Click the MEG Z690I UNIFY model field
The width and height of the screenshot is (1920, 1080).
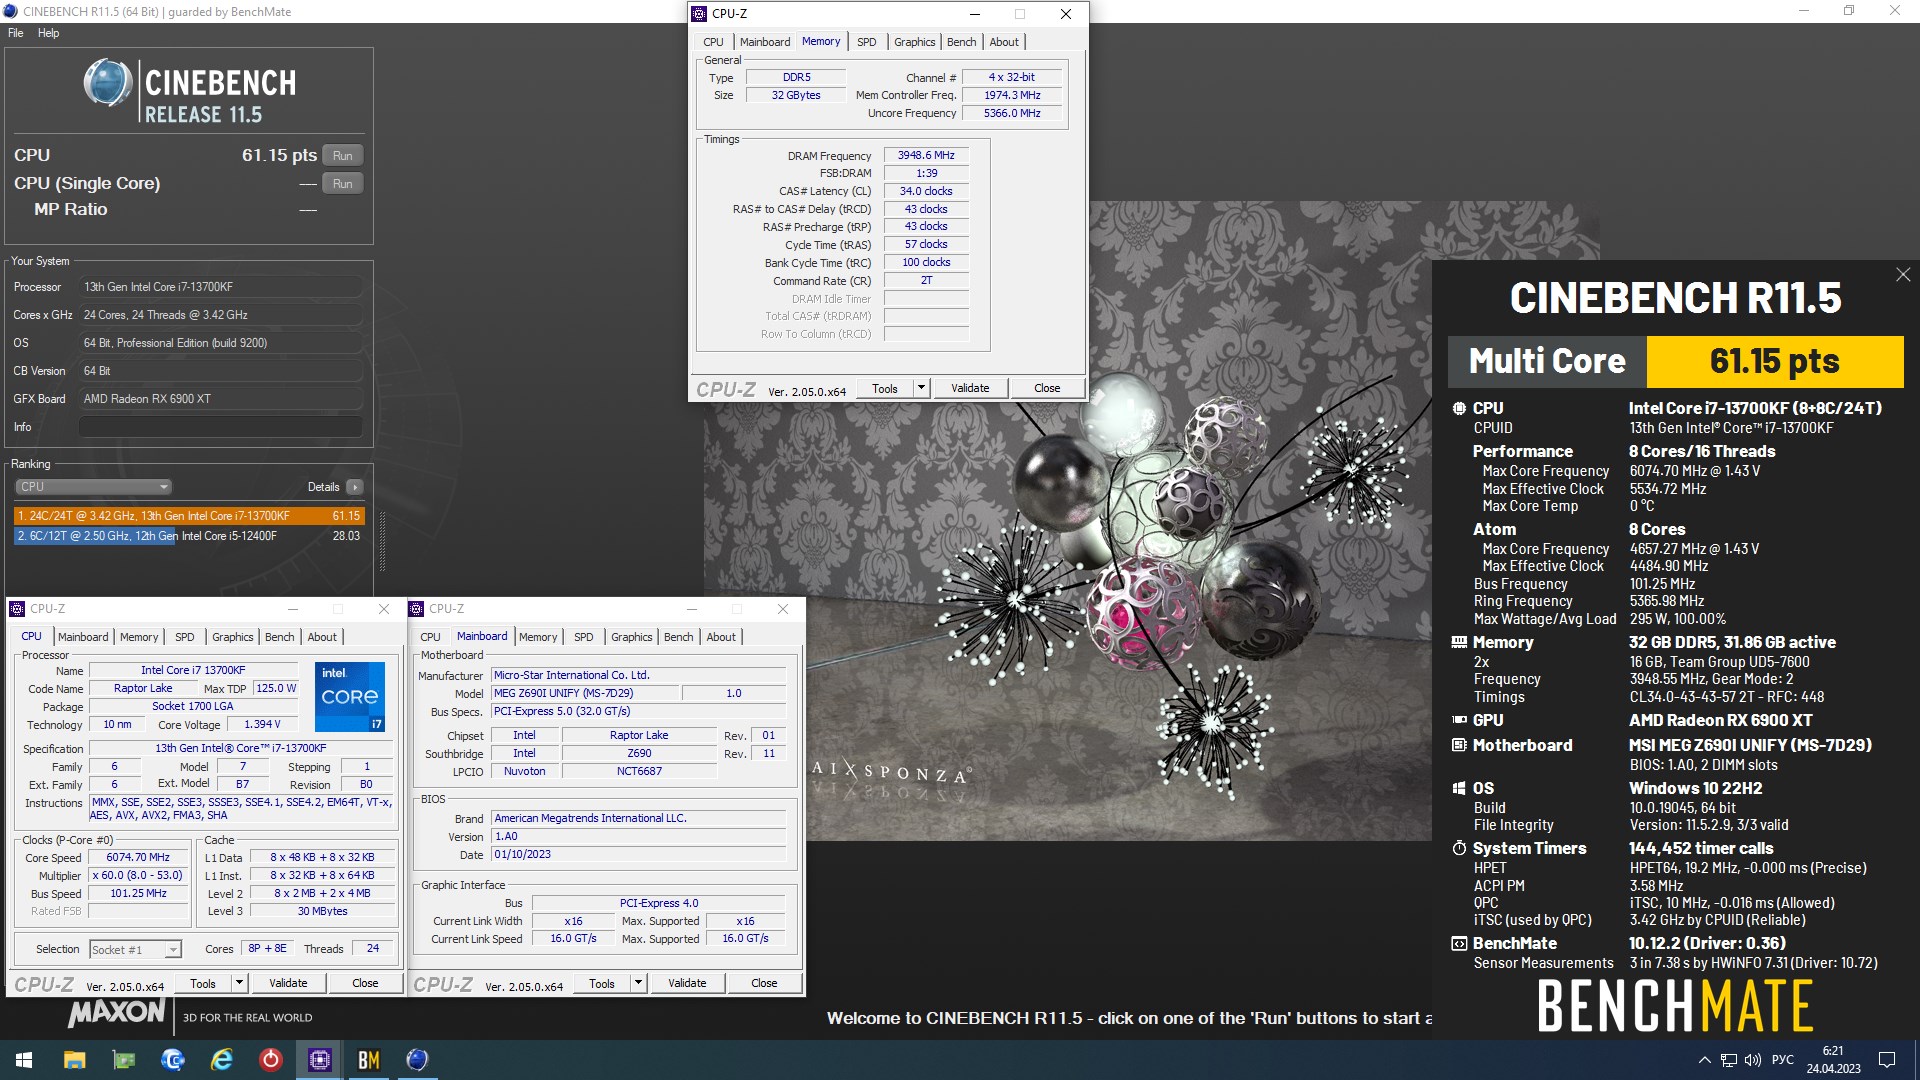[585, 693]
